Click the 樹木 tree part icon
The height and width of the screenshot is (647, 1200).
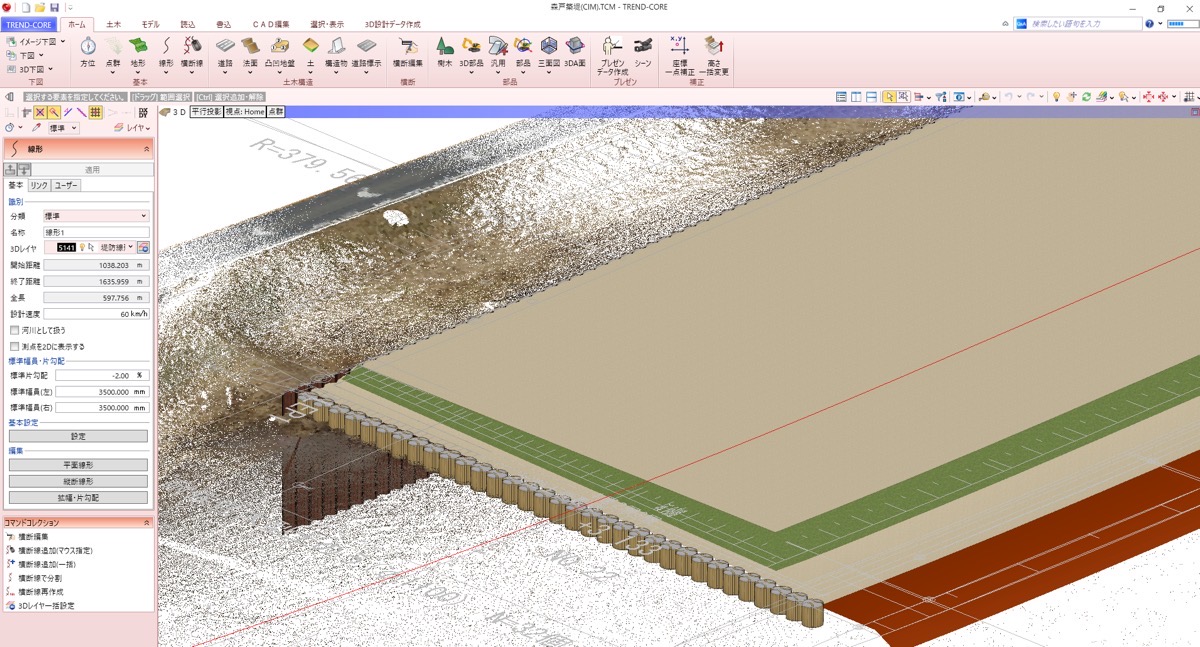[x=445, y=47]
